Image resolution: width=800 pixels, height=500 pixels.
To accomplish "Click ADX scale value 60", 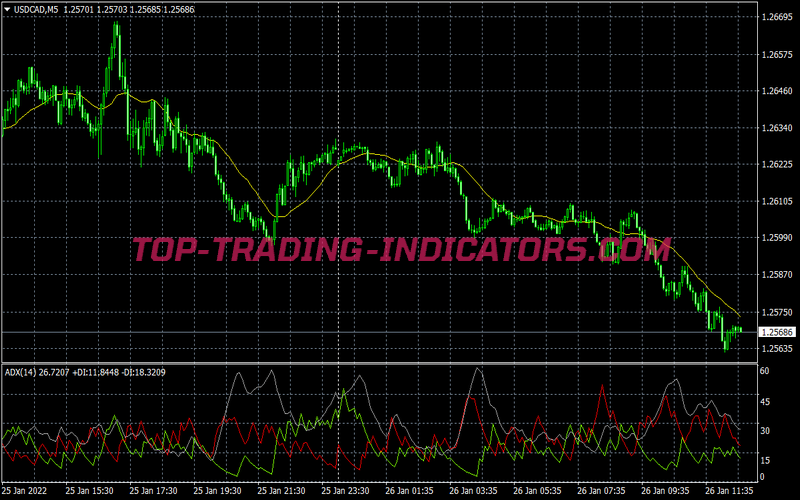I will [764, 371].
